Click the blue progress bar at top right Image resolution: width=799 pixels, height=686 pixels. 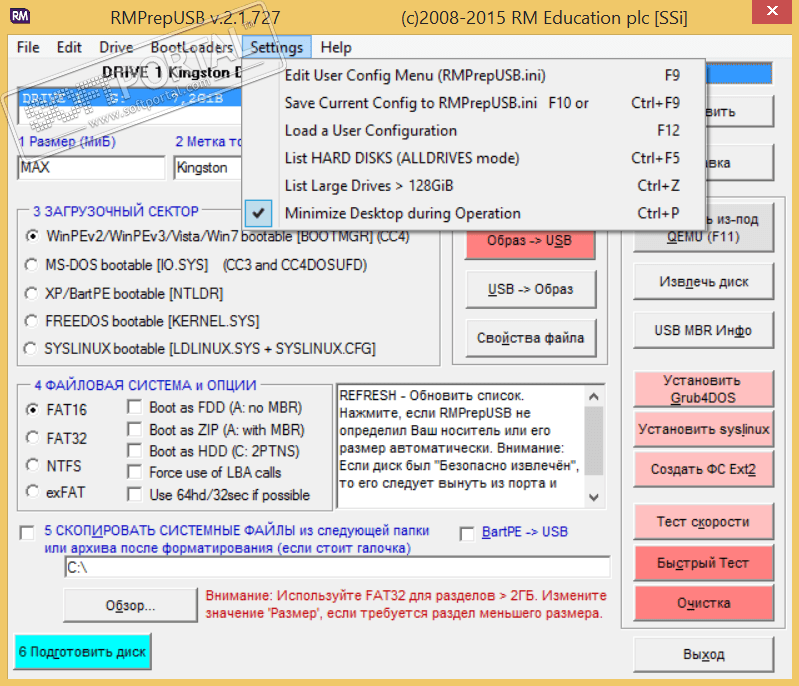point(739,73)
